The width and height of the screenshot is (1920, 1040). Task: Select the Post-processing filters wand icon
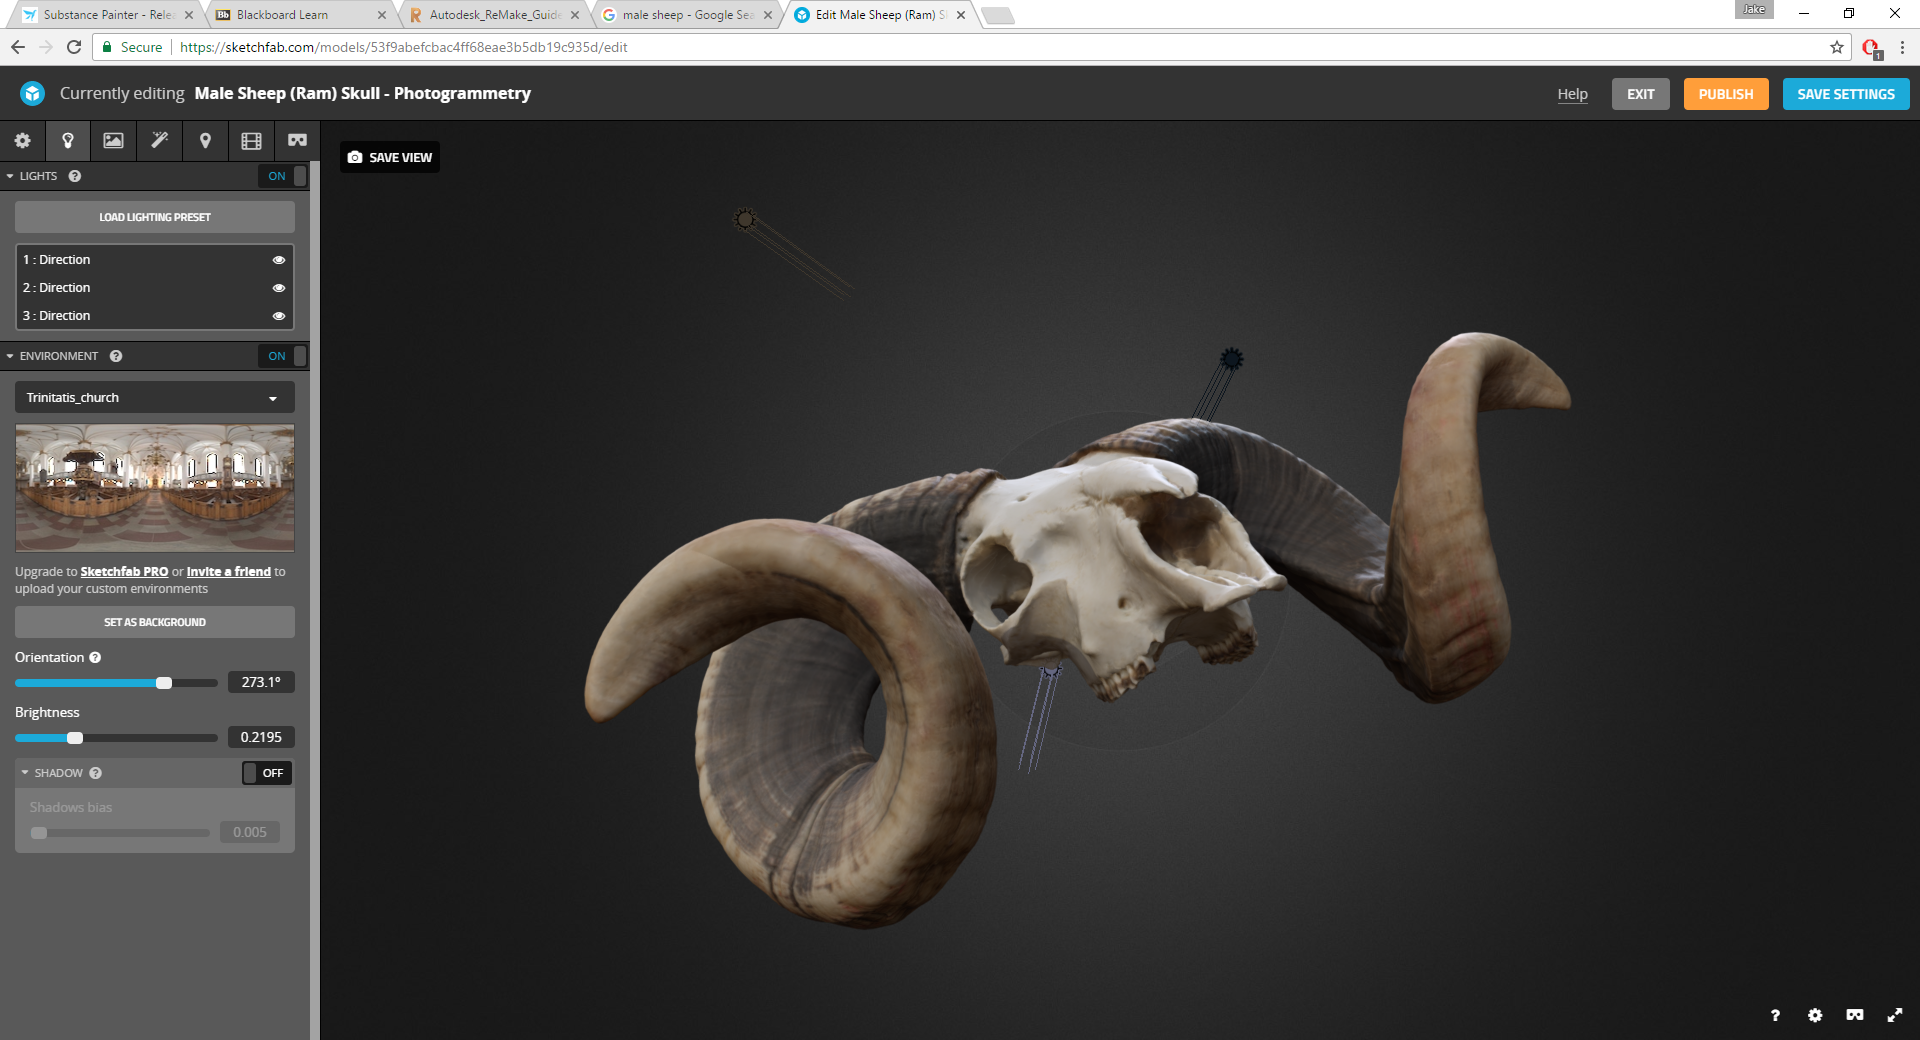158,141
